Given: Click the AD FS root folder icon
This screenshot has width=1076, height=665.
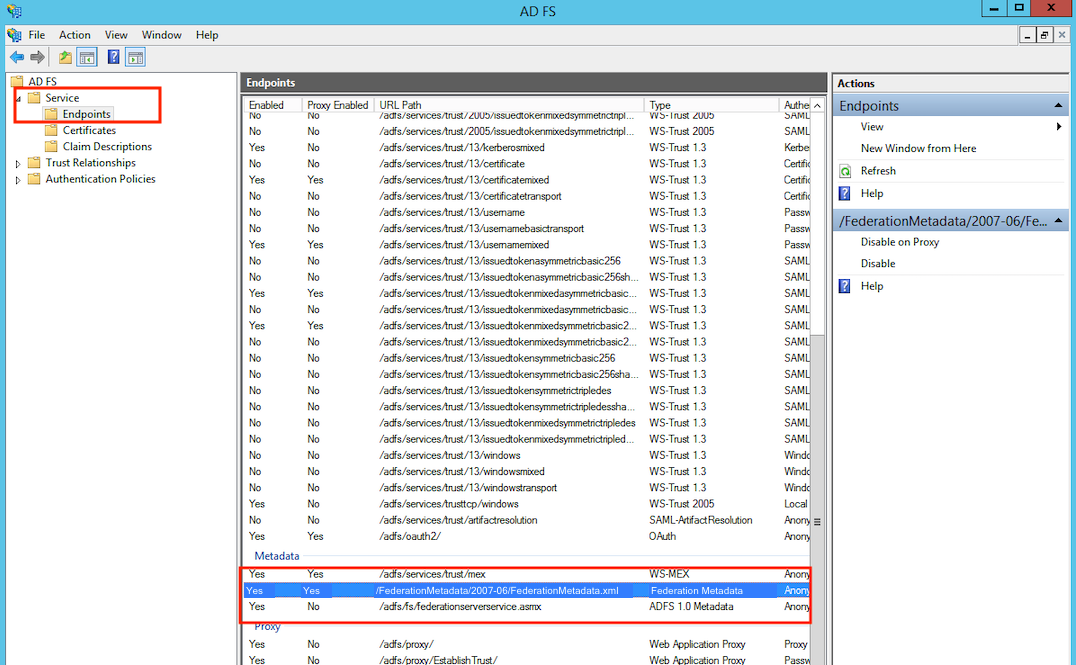Looking at the screenshot, I should click(x=17, y=81).
